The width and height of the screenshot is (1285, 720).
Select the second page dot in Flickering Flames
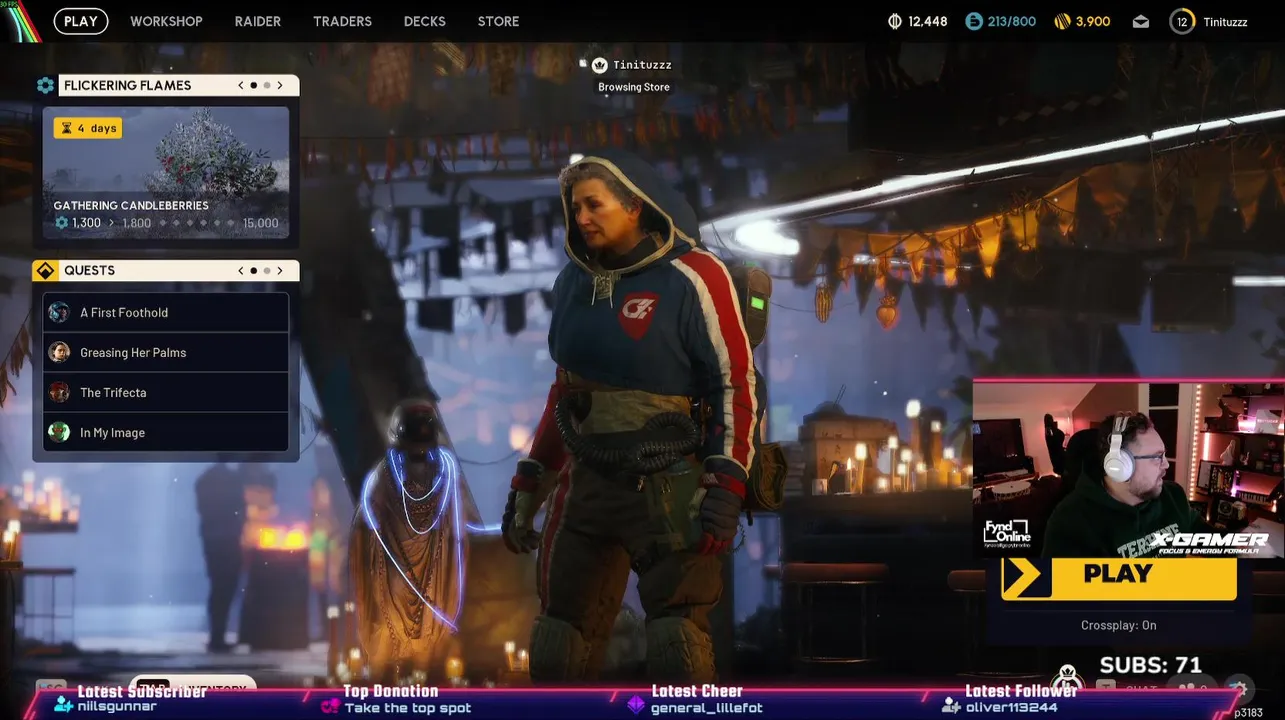coord(267,85)
